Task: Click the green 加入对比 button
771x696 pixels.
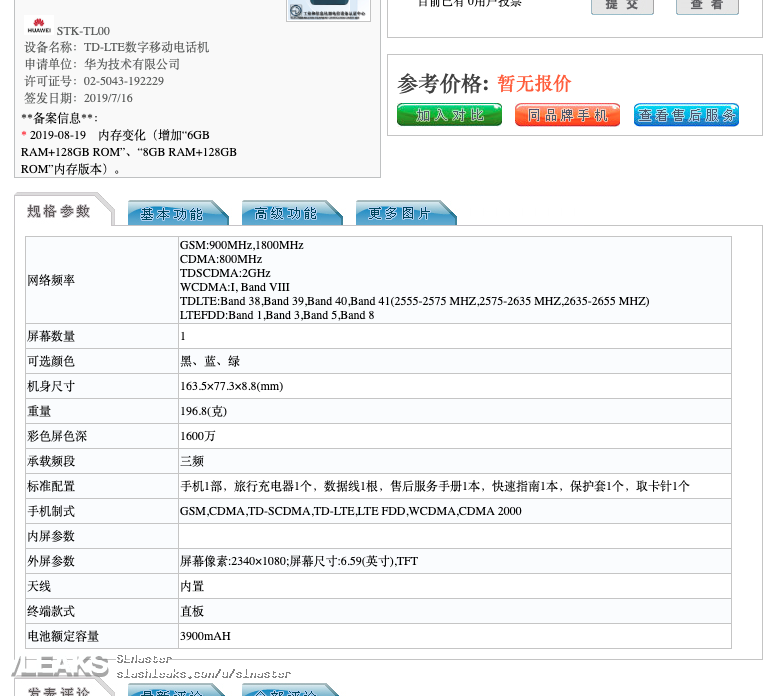Action: [449, 115]
